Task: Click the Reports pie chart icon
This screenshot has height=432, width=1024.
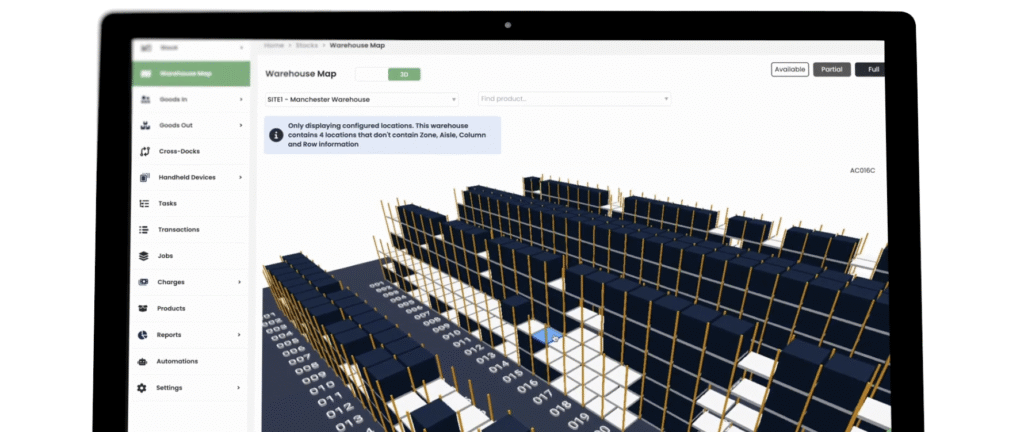Action: (143, 335)
